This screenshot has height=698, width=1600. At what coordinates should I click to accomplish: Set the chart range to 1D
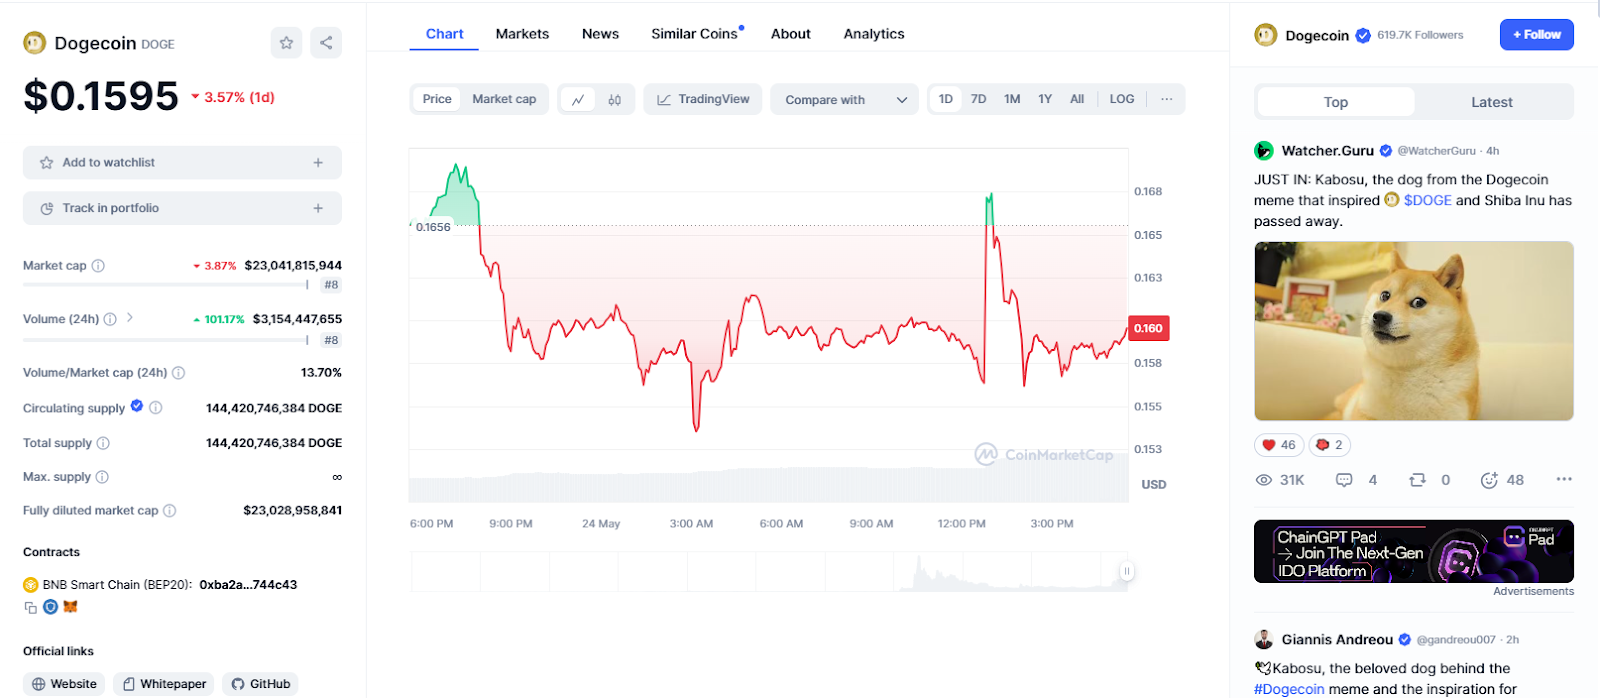click(946, 99)
